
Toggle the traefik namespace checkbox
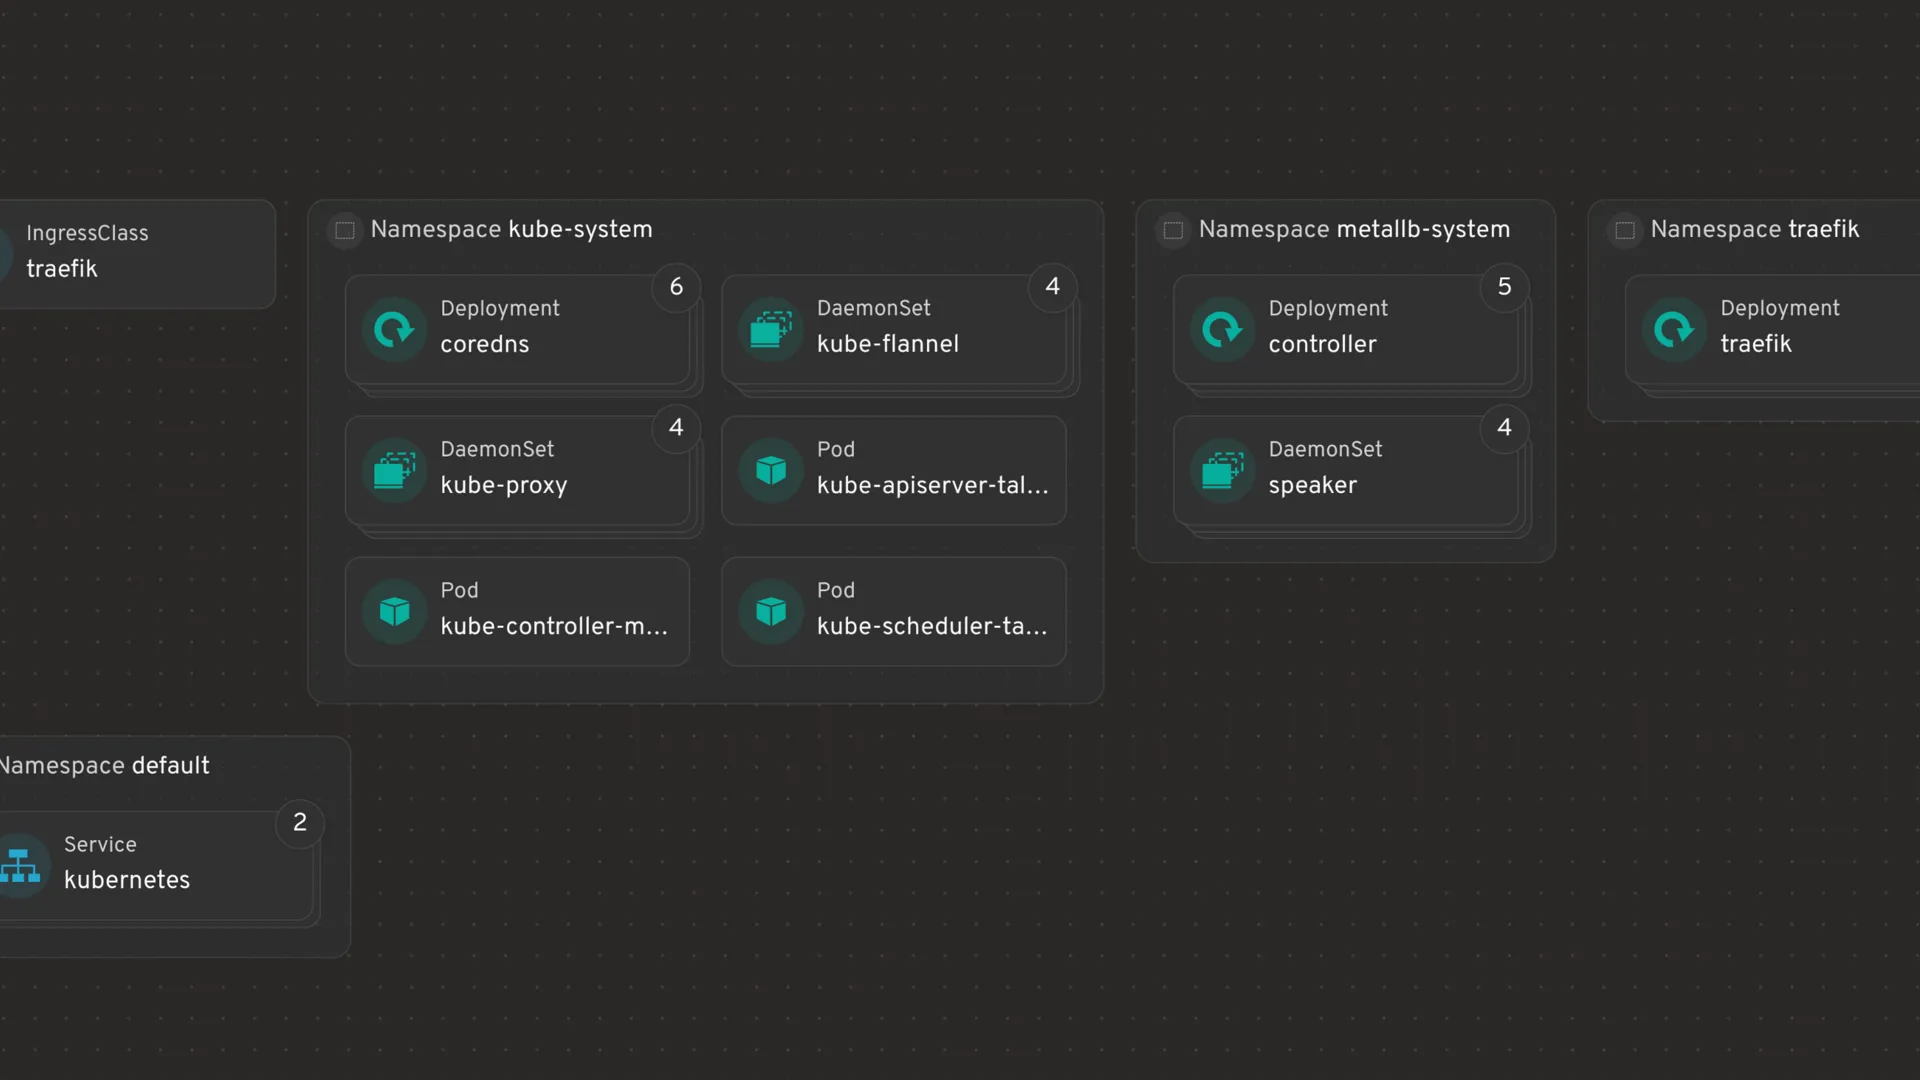[x=1625, y=230]
